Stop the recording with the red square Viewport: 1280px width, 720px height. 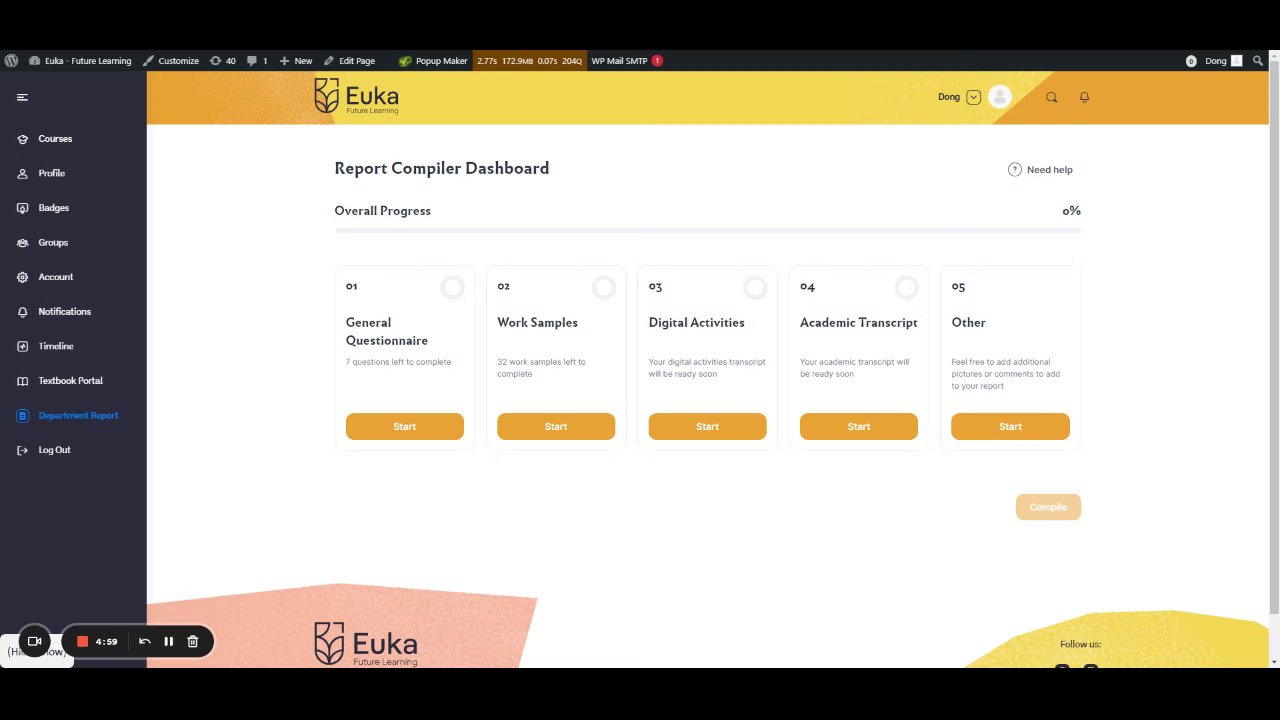point(83,642)
